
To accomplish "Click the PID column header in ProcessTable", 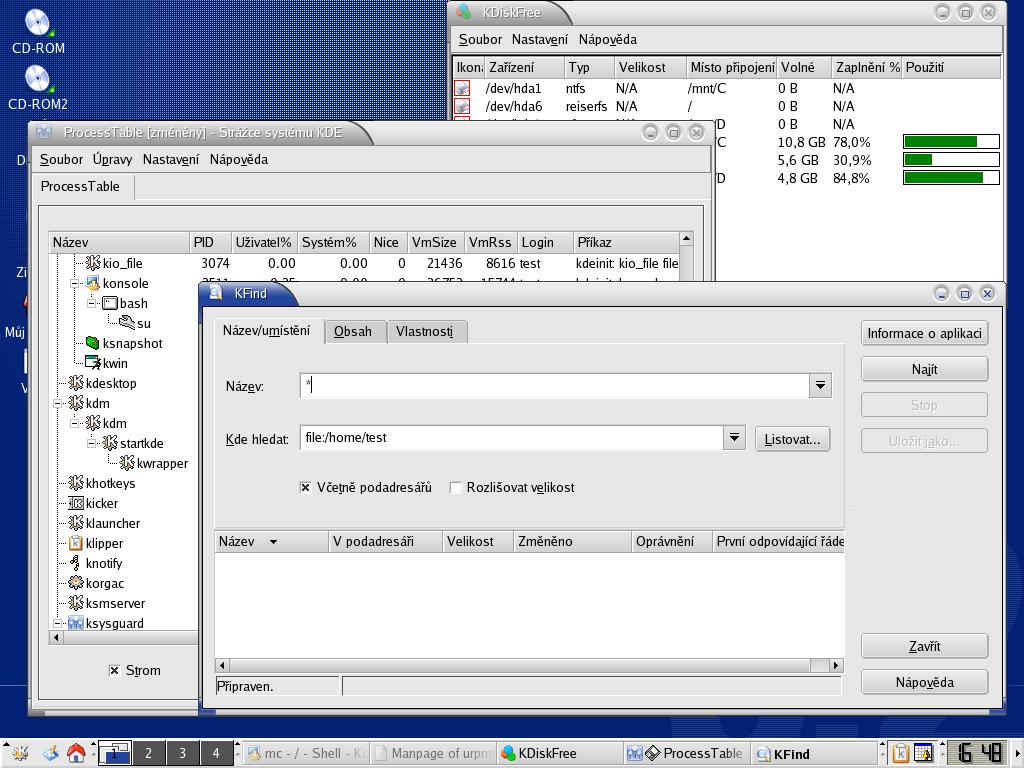I will pyautogui.click(x=210, y=242).
